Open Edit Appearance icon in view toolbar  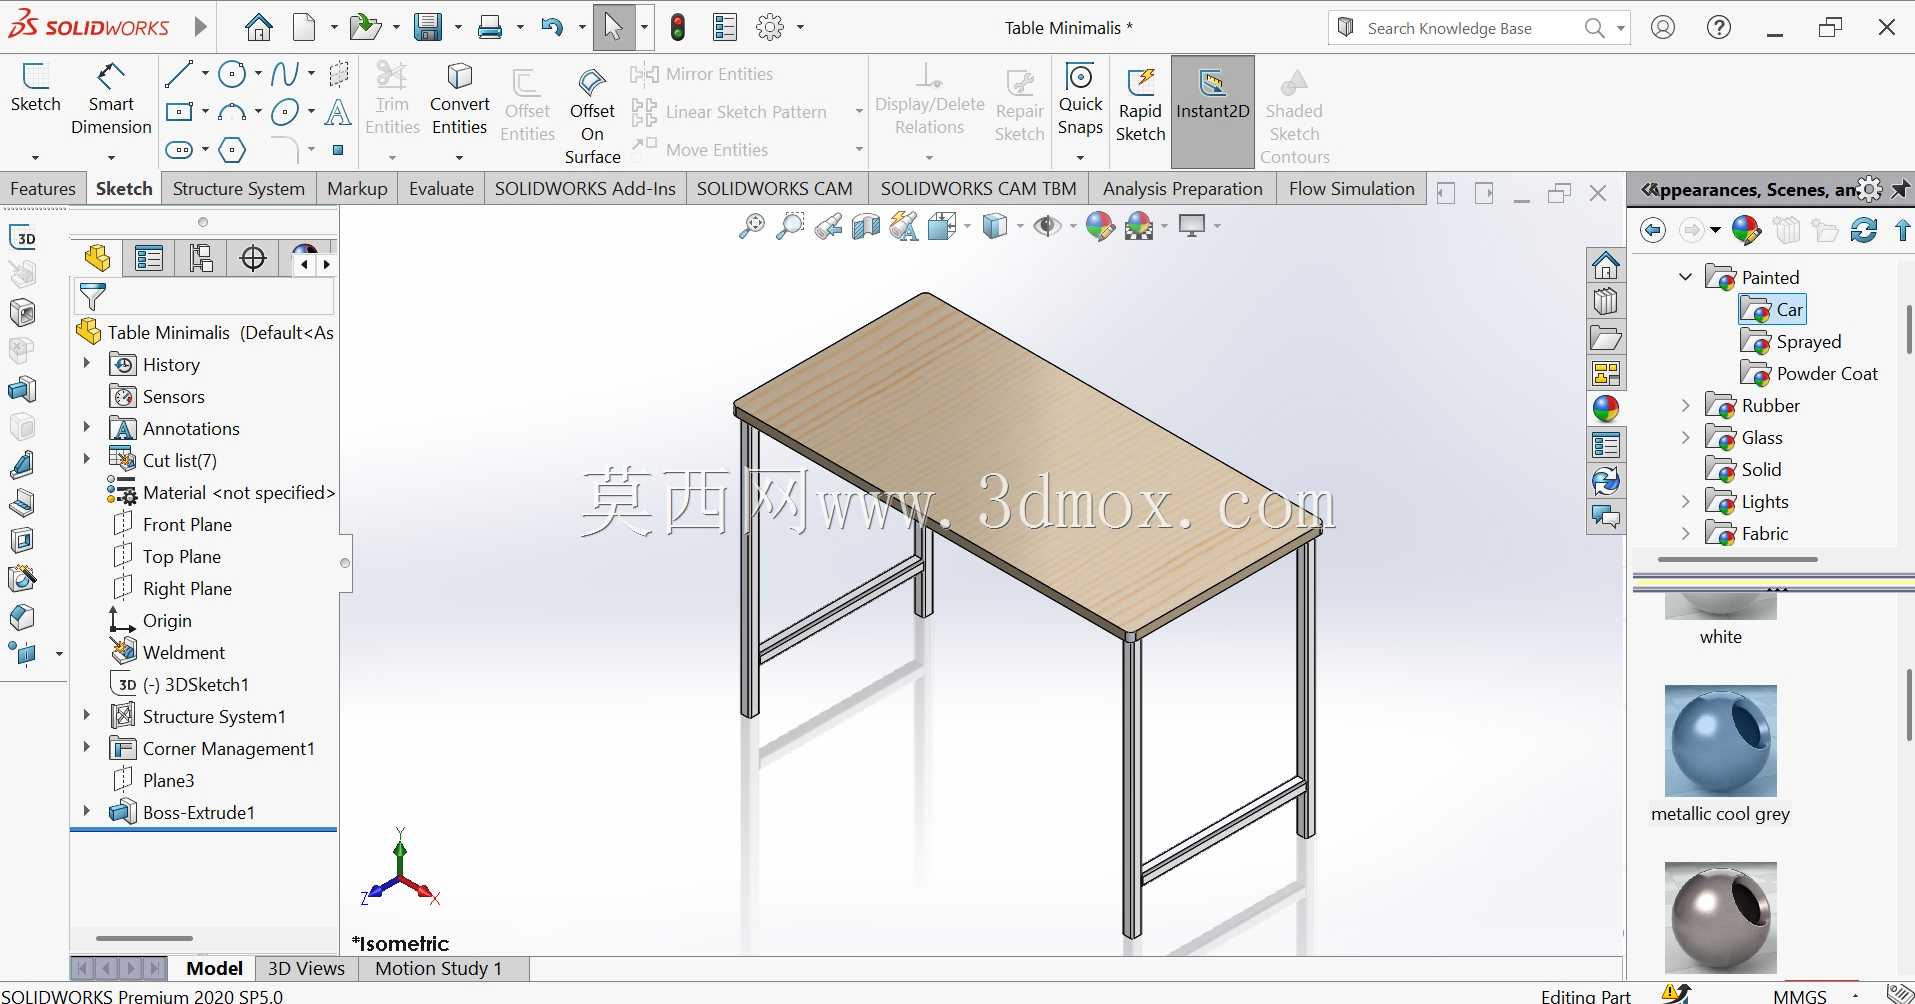pyautogui.click(x=1100, y=227)
